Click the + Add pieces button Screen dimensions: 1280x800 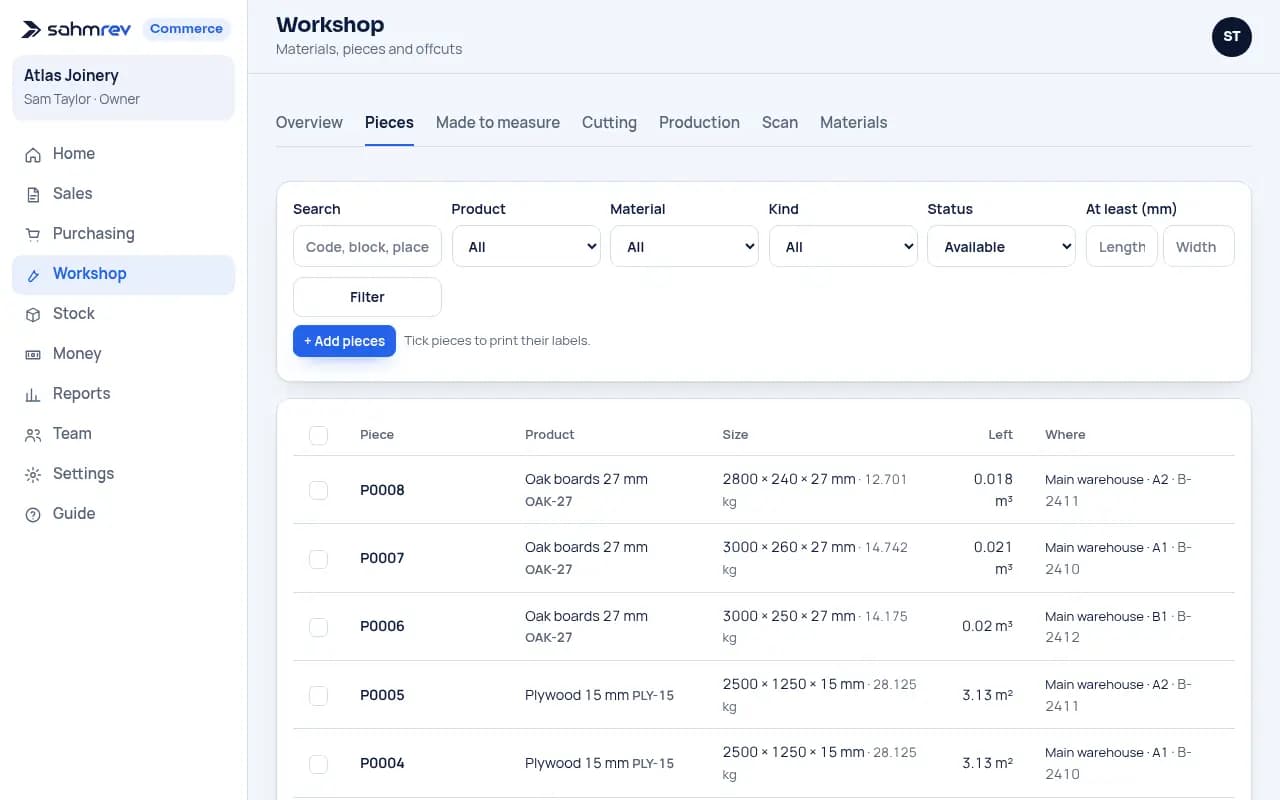tap(344, 341)
